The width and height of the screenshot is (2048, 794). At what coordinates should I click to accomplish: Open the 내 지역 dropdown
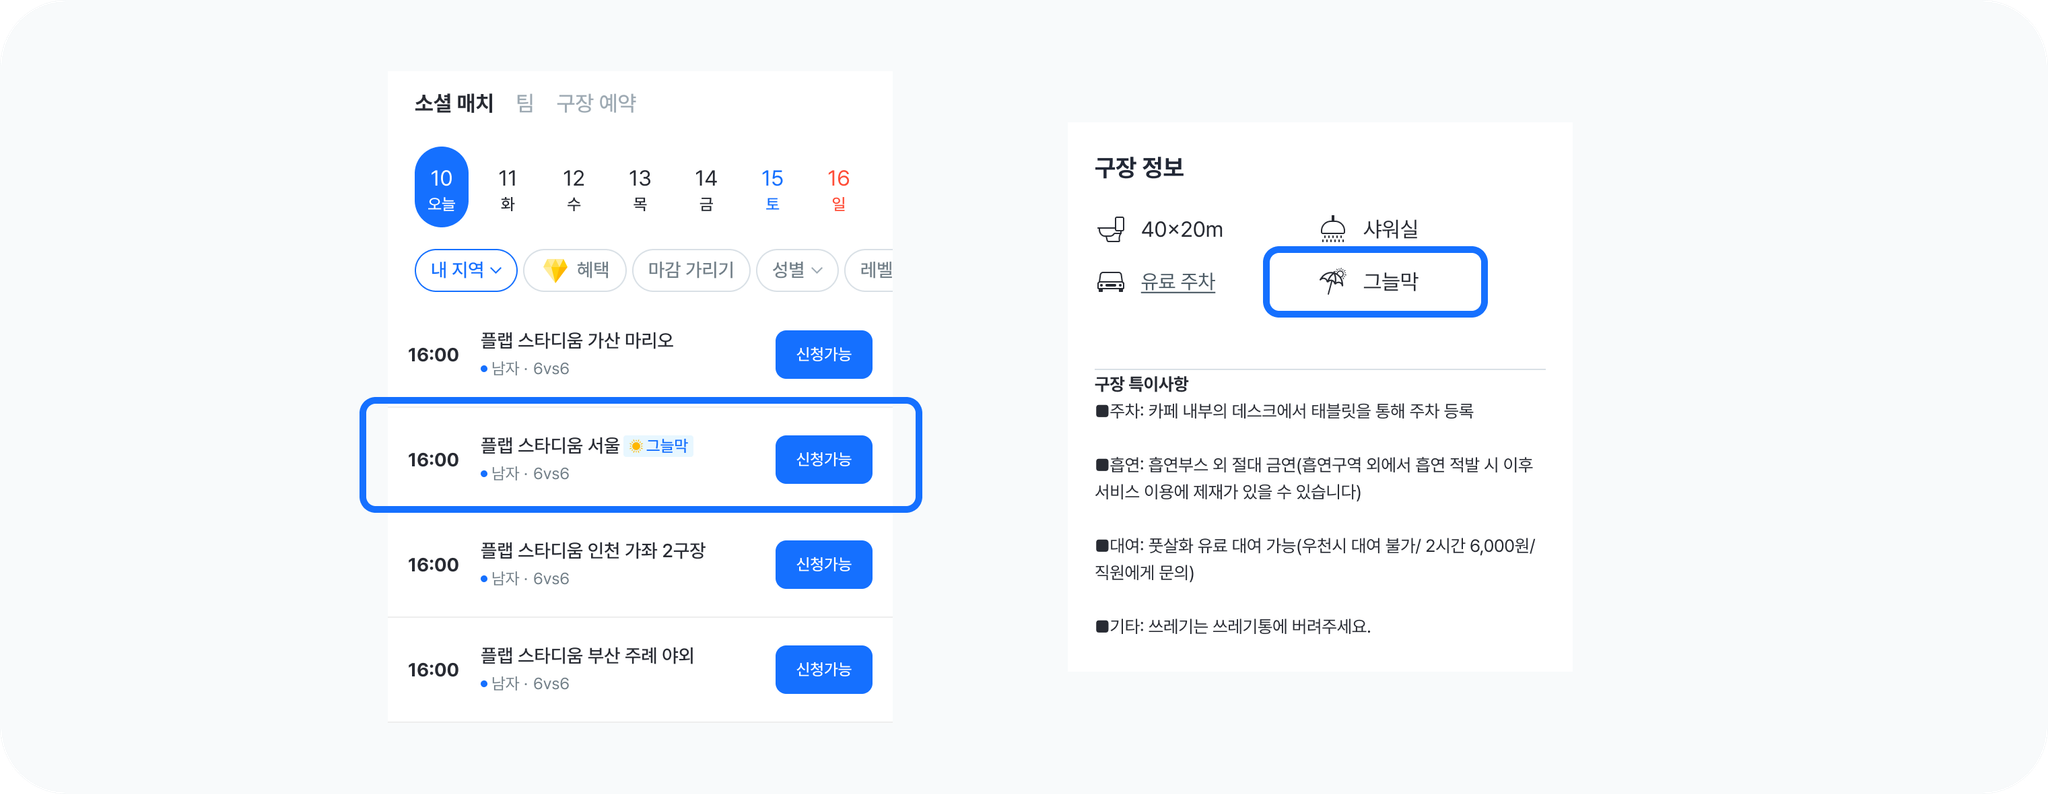pos(466,270)
